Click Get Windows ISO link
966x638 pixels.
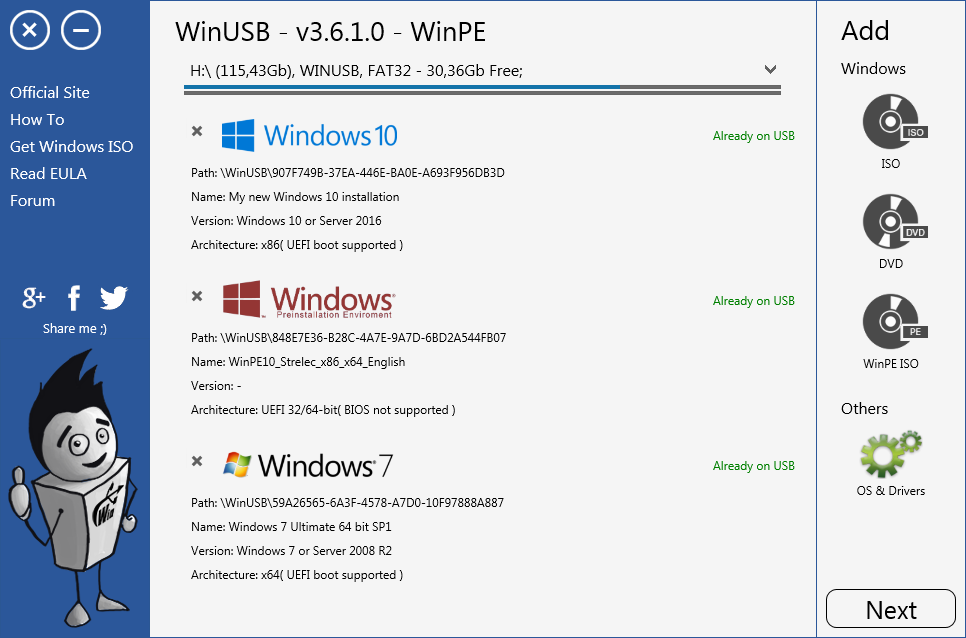[x=71, y=146]
